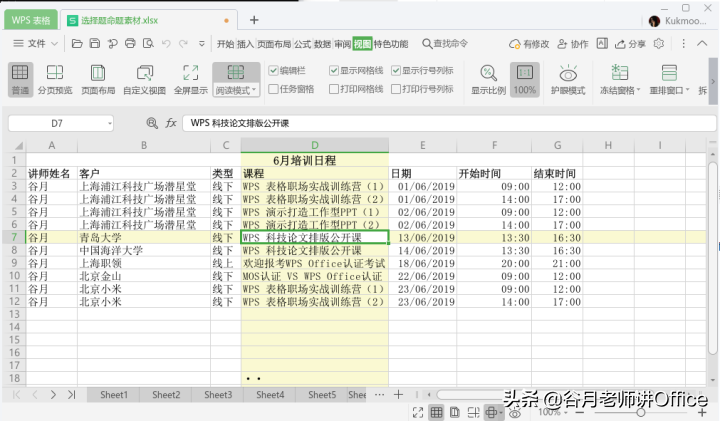Jump to the last sheet arrow
The height and width of the screenshot is (421, 720).
coord(71,394)
